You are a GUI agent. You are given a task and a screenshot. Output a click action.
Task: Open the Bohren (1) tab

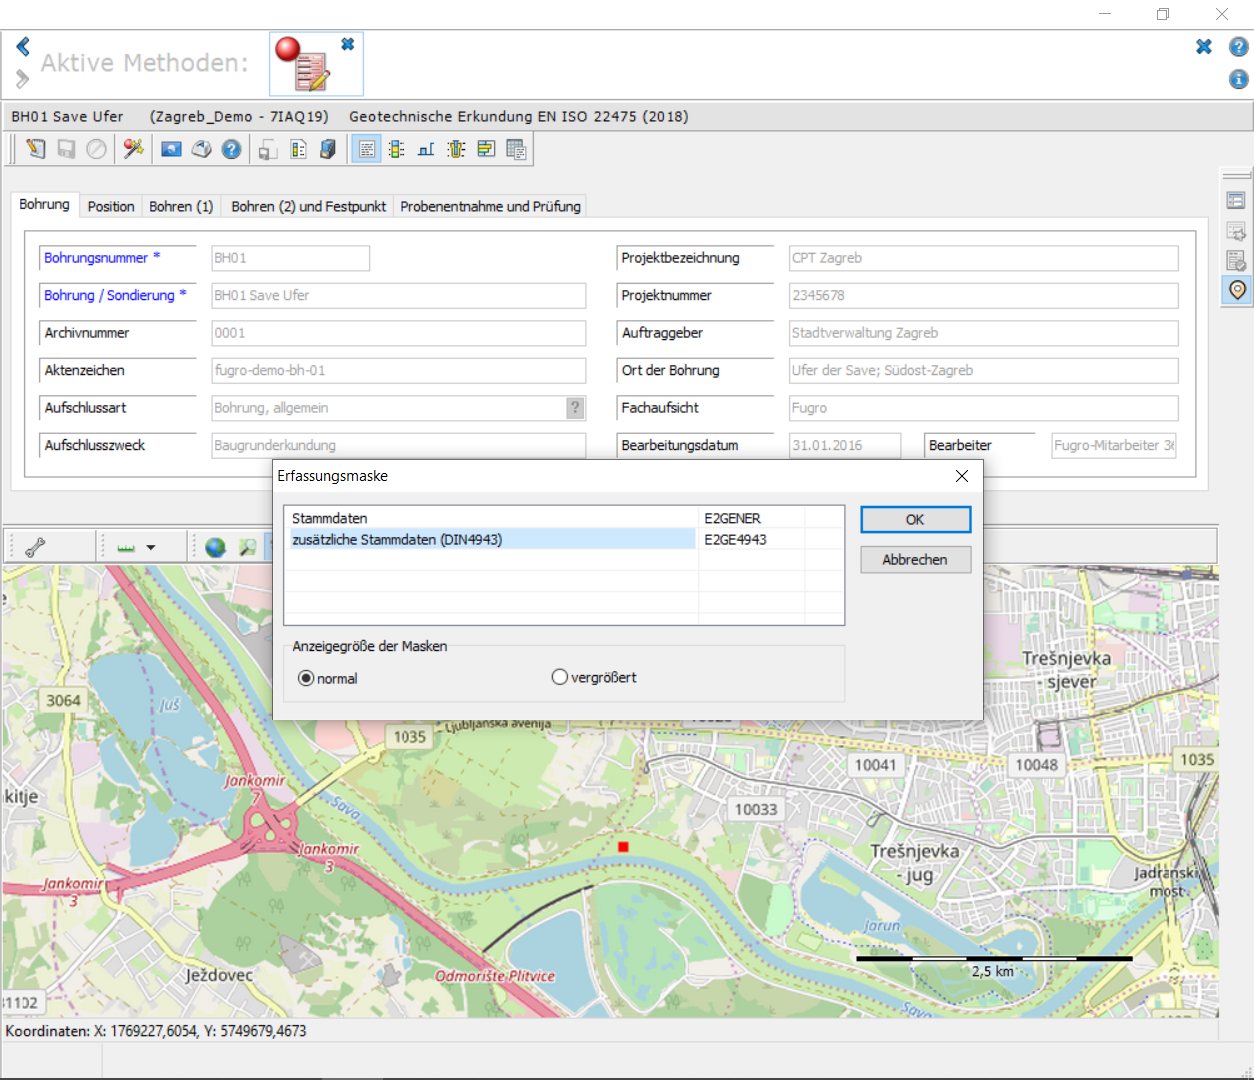181,206
